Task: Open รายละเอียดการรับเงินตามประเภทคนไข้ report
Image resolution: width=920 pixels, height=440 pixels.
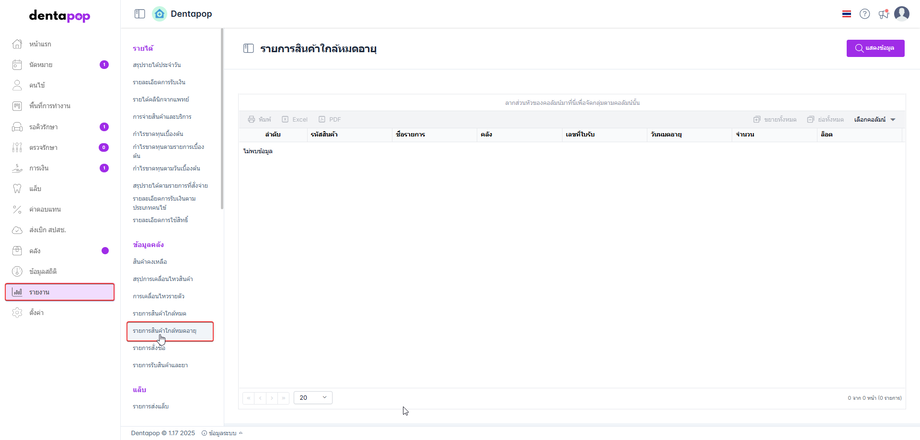Action: [164, 203]
